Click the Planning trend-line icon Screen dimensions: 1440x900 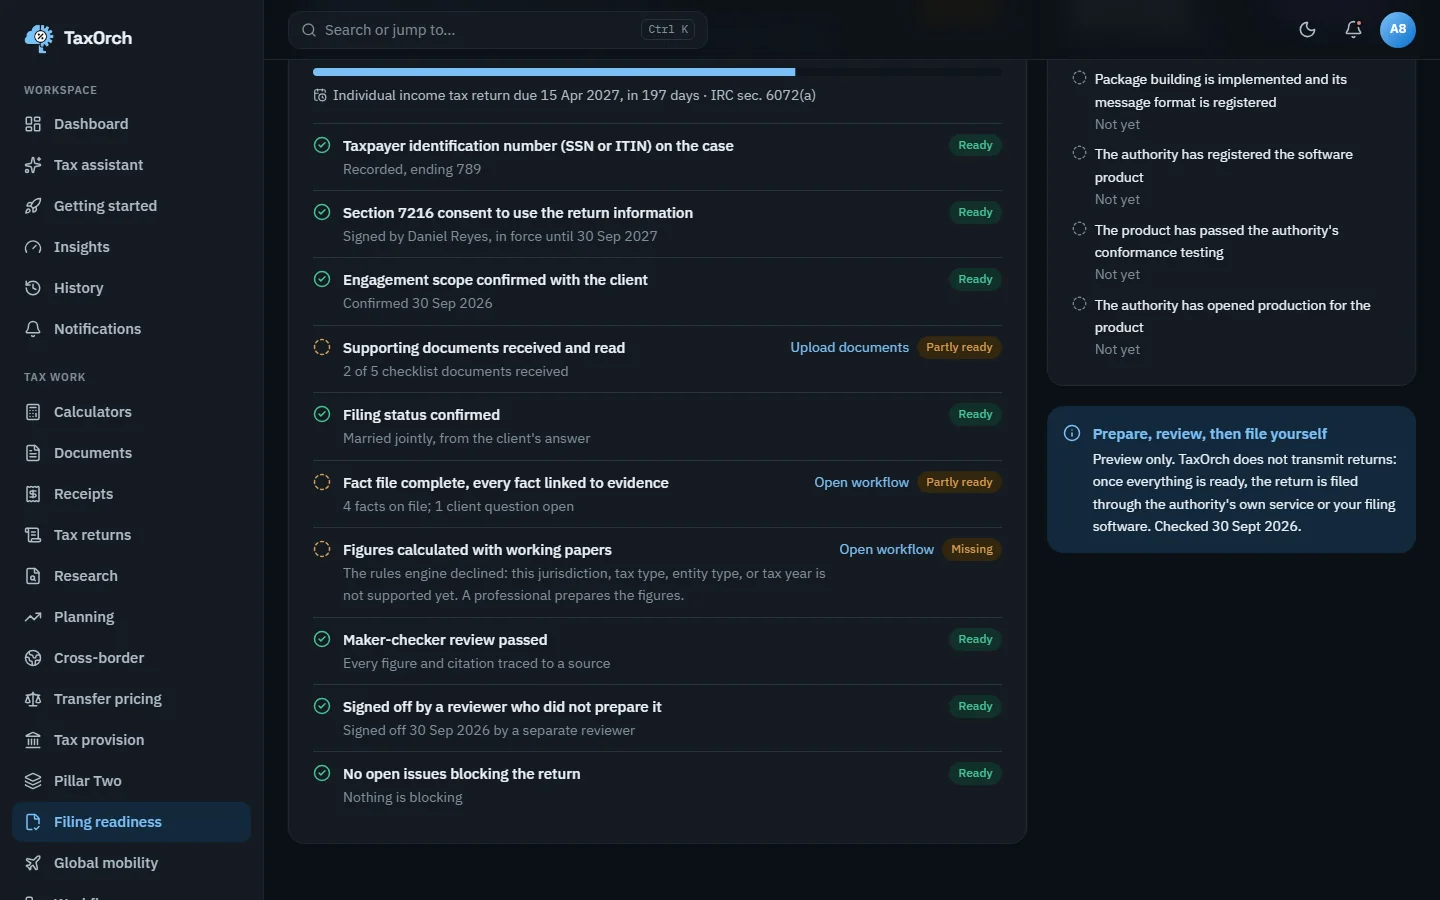coord(33,617)
